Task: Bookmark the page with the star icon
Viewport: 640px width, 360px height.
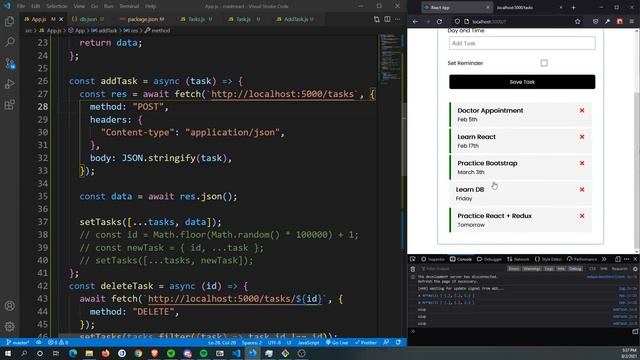Action: click(577, 22)
